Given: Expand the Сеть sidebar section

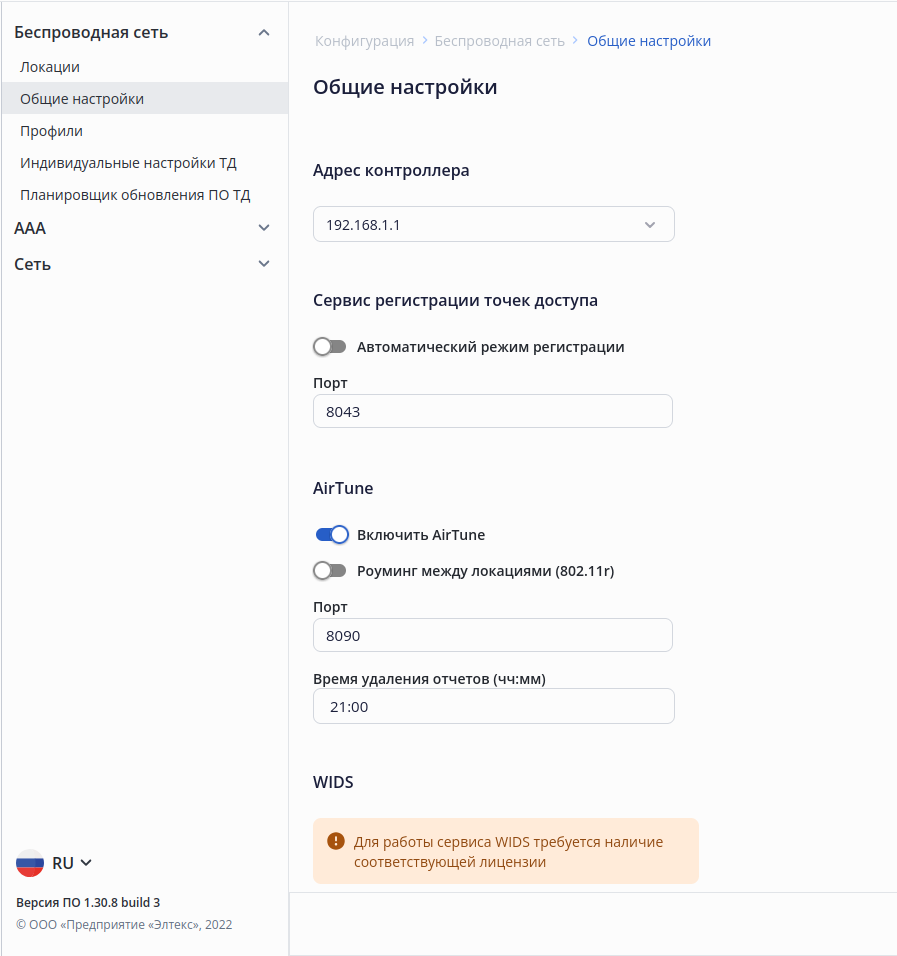Looking at the screenshot, I should pyautogui.click(x=264, y=264).
